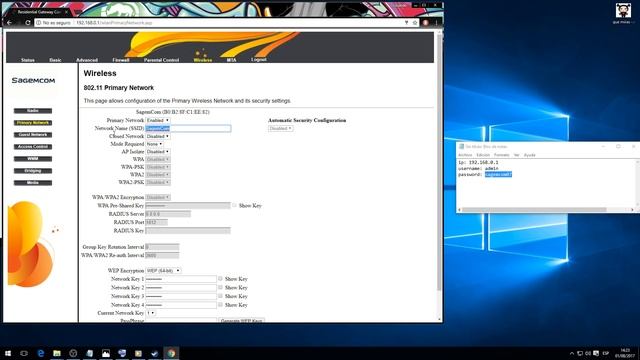Screen dimensions: 640x360
Task: Open the Status tab in router menu
Action: click(x=28, y=60)
